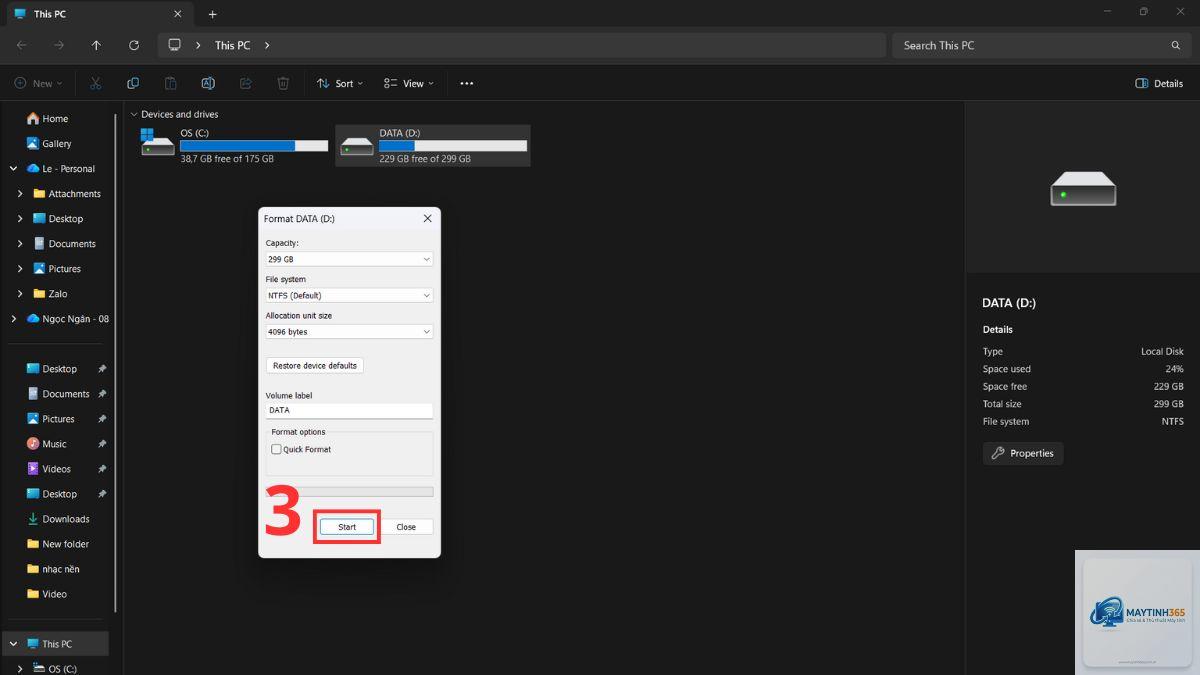1200x675 pixels.
Task: Open Pictures under Le - Personal
Action: 57,269
